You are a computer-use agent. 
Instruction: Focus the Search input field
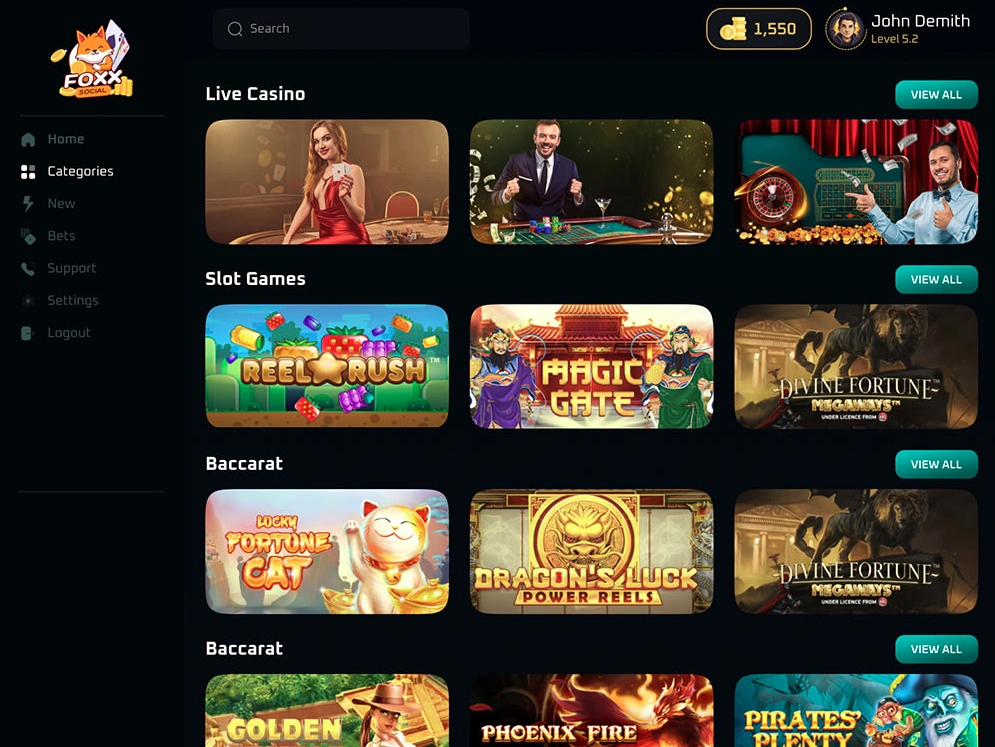coord(341,29)
